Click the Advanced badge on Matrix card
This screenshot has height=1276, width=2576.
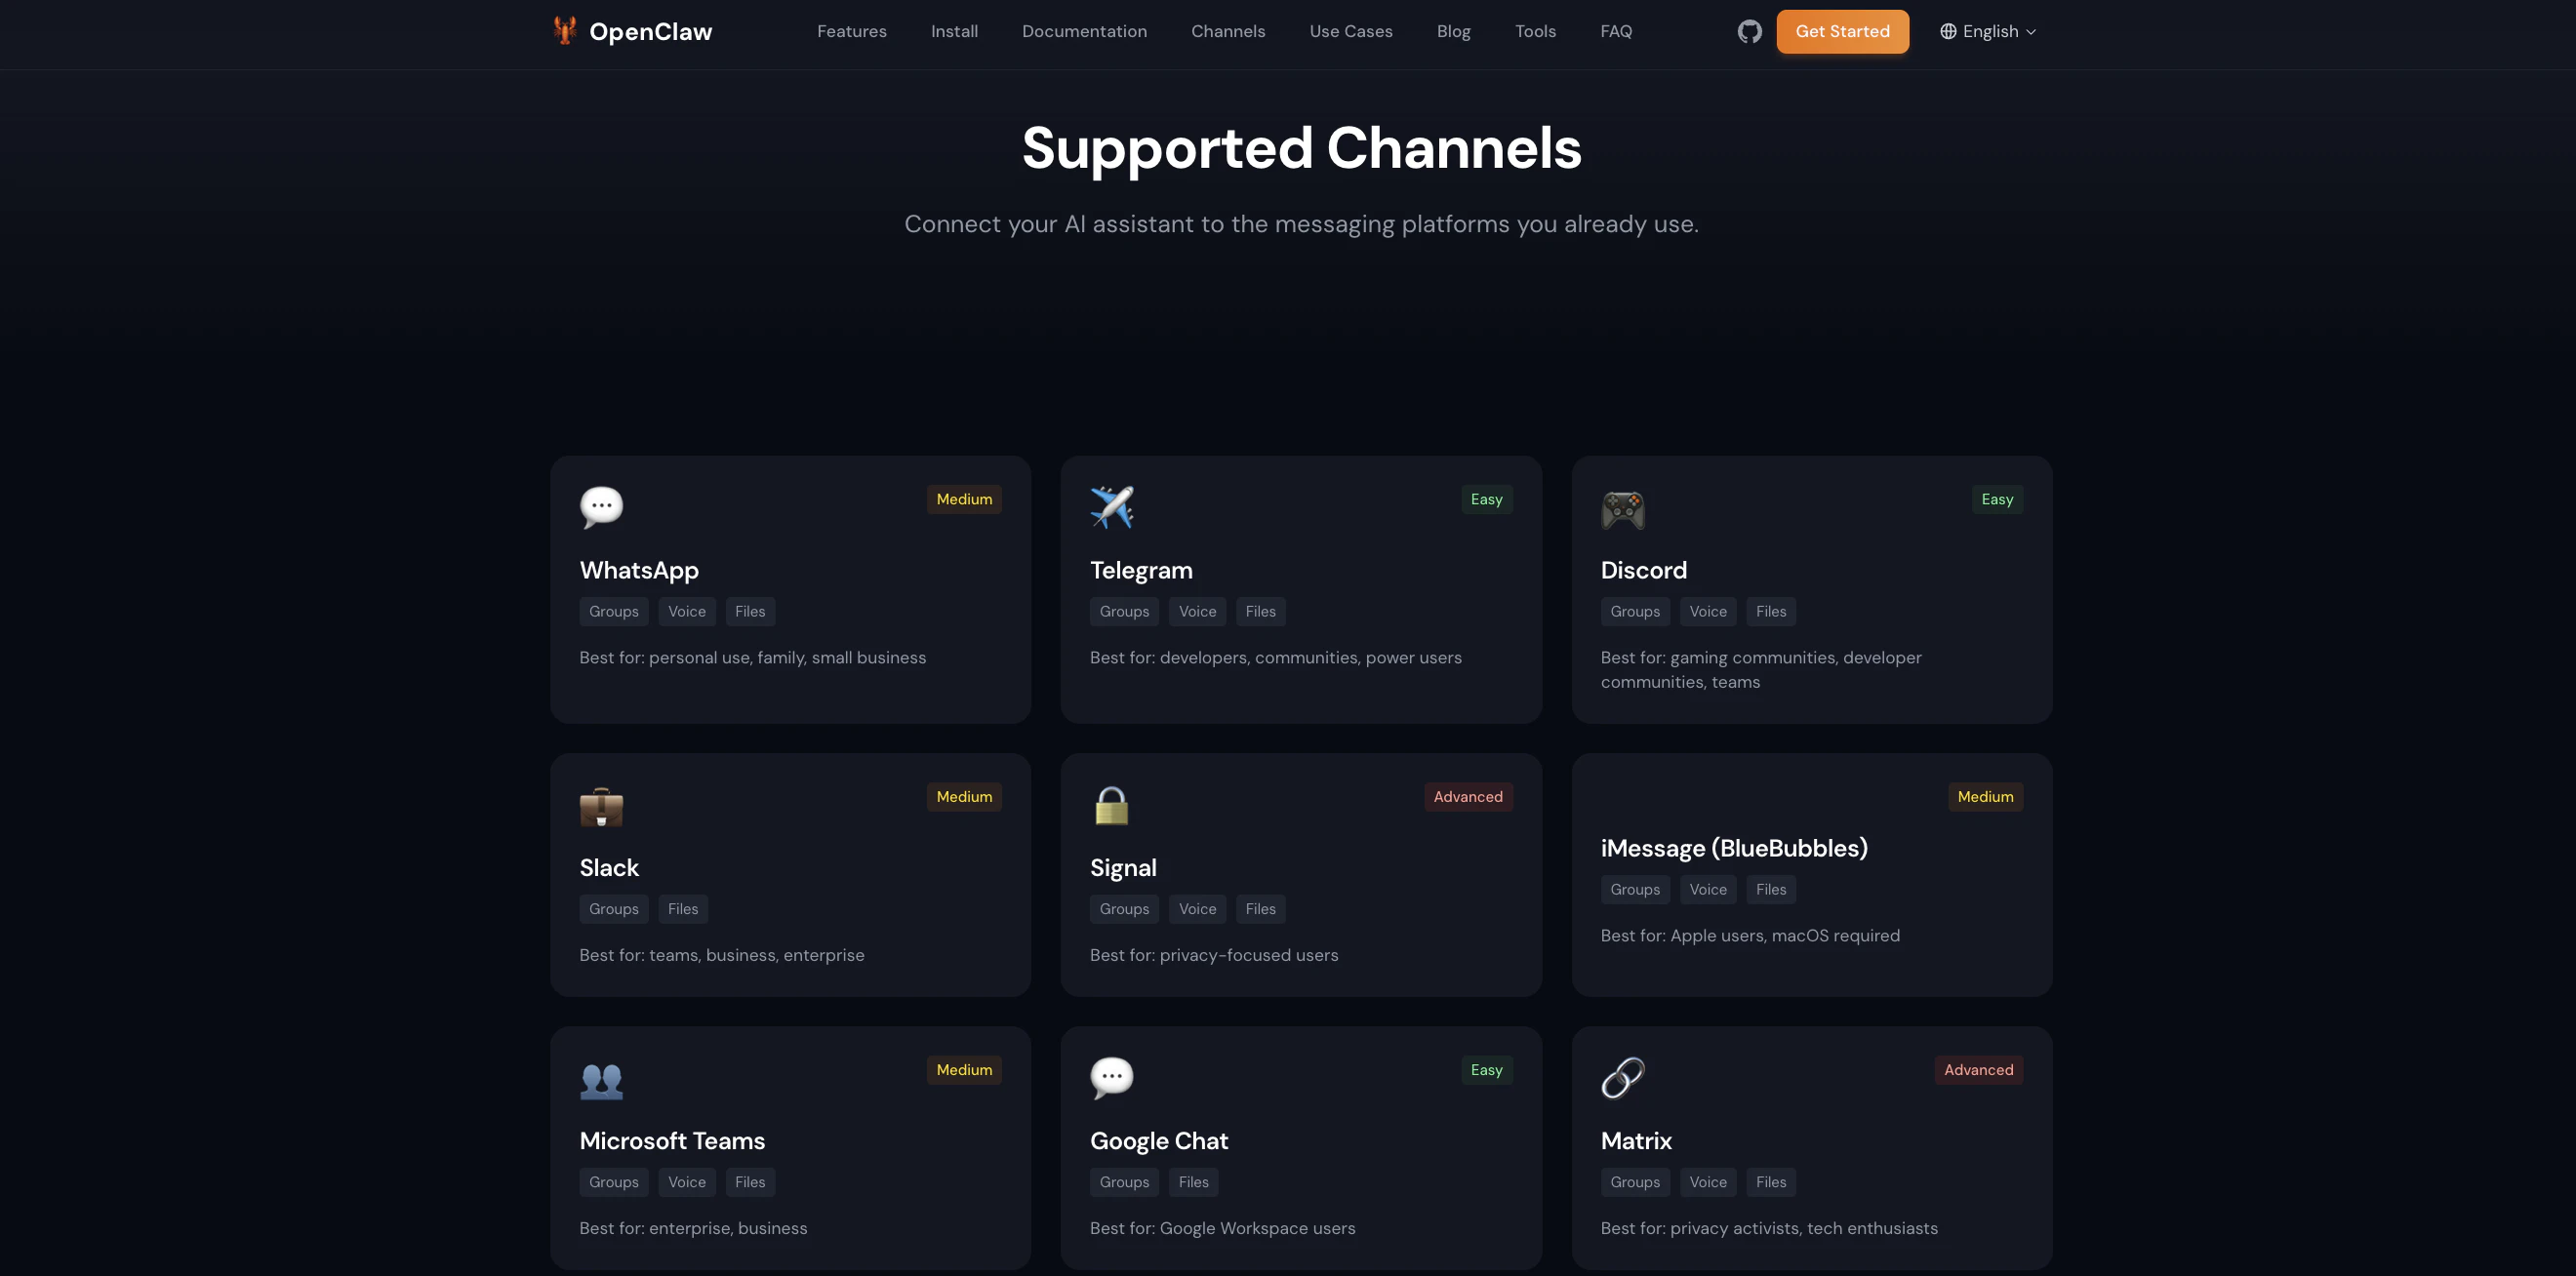point(1978,1070)
